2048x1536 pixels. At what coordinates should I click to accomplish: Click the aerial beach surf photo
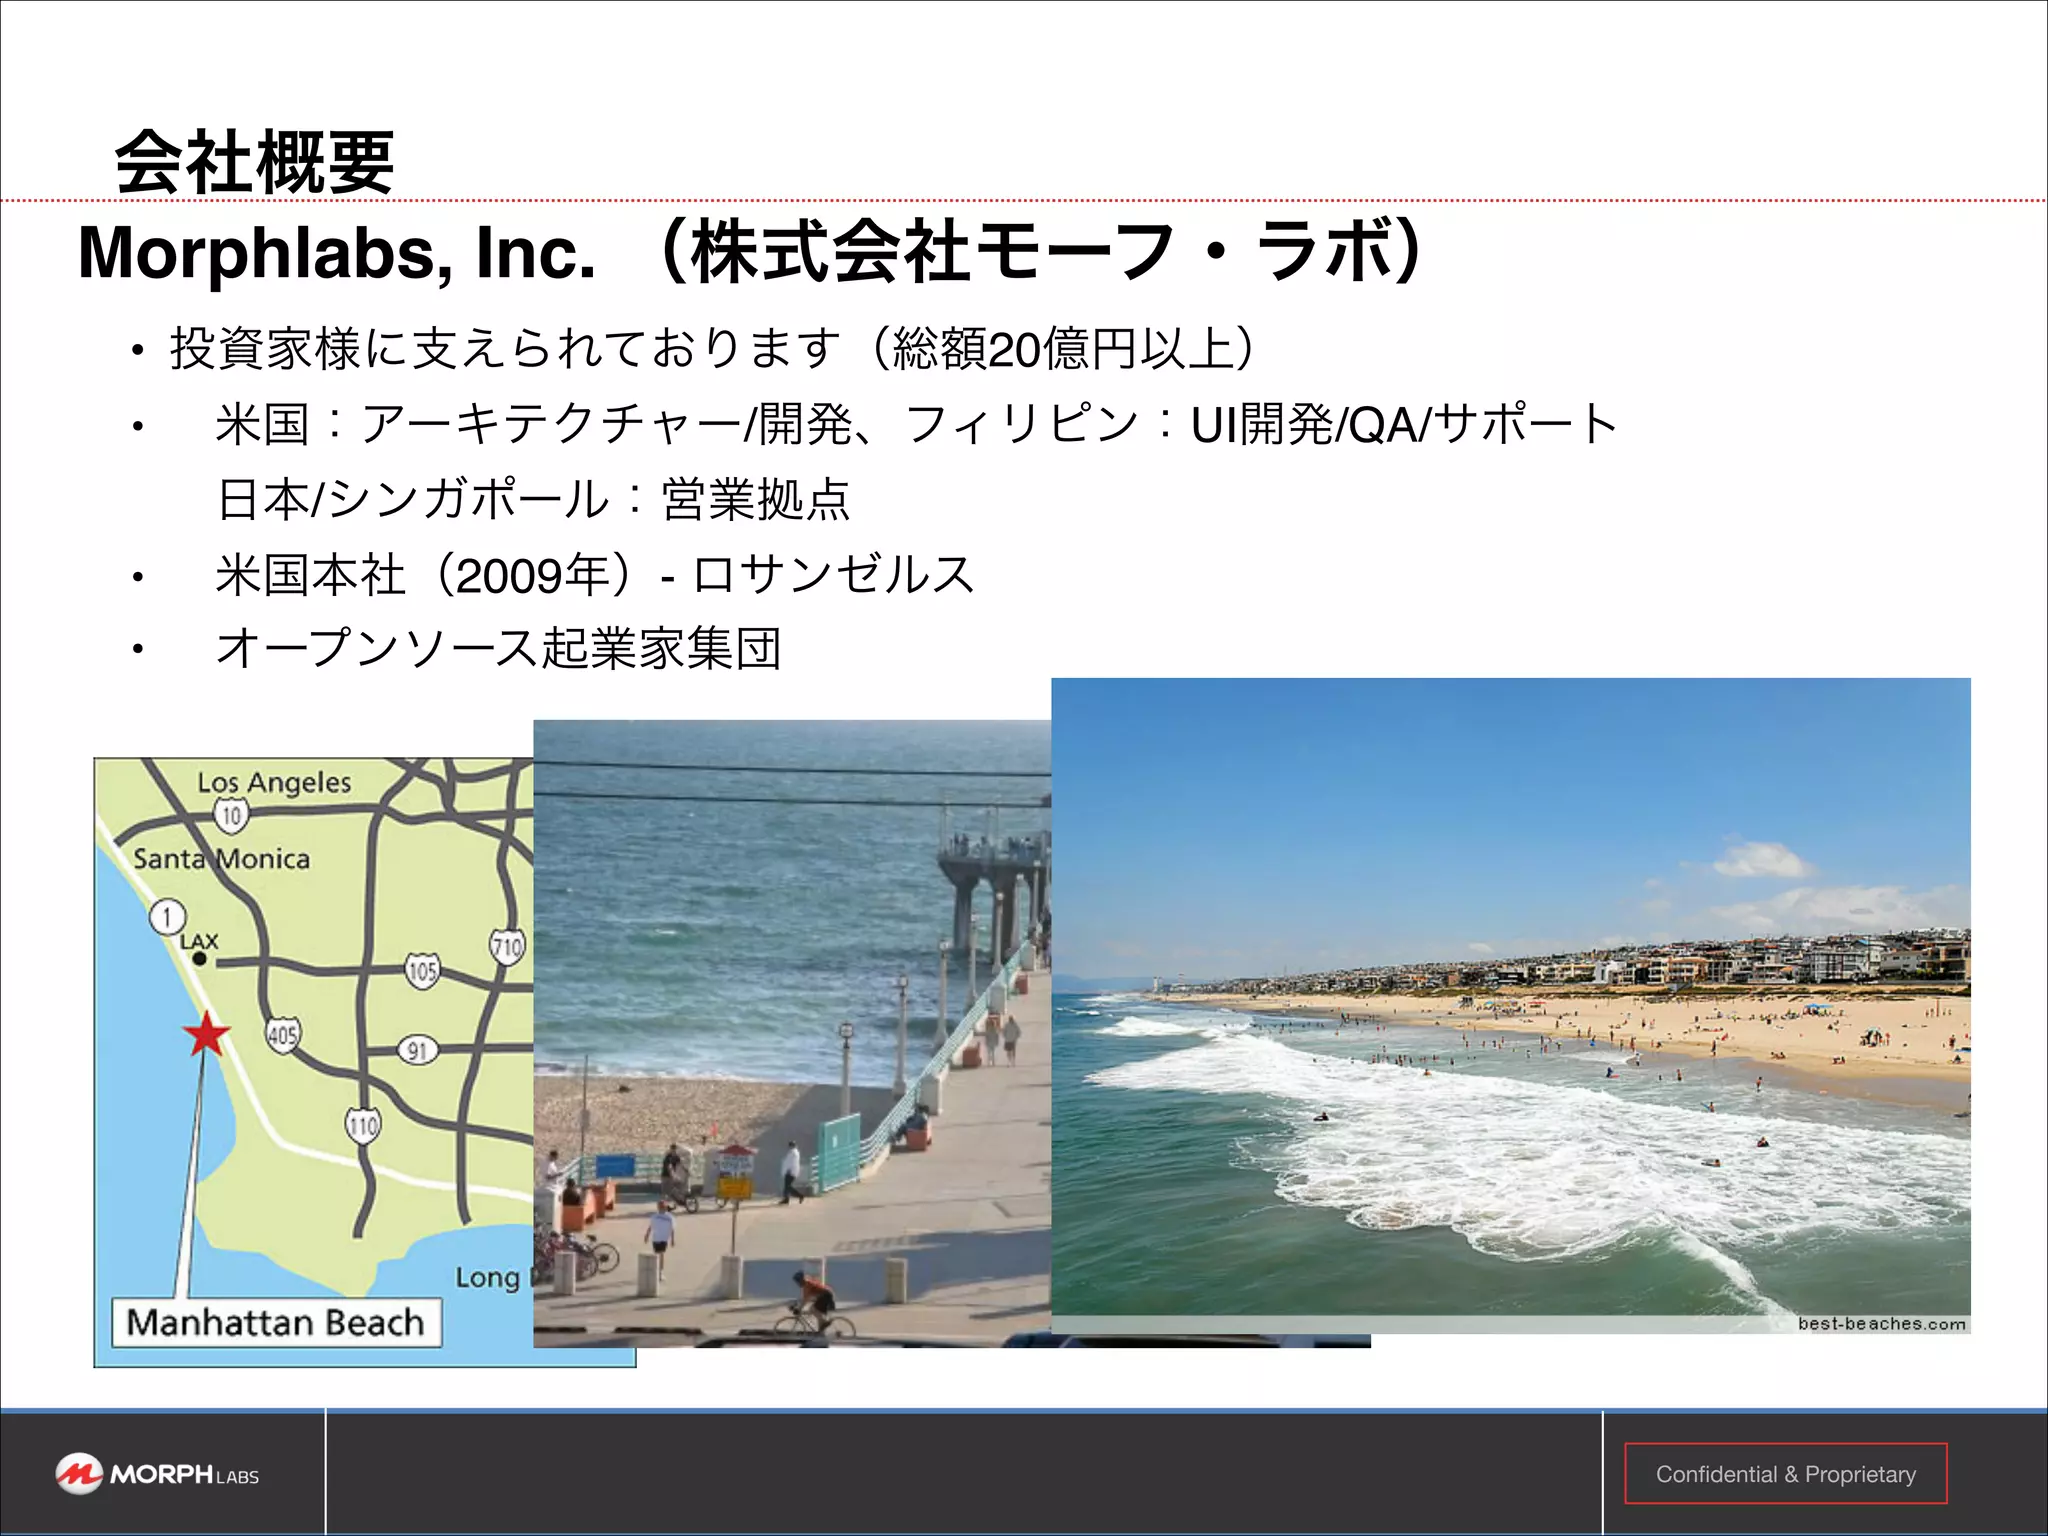1511,1005
